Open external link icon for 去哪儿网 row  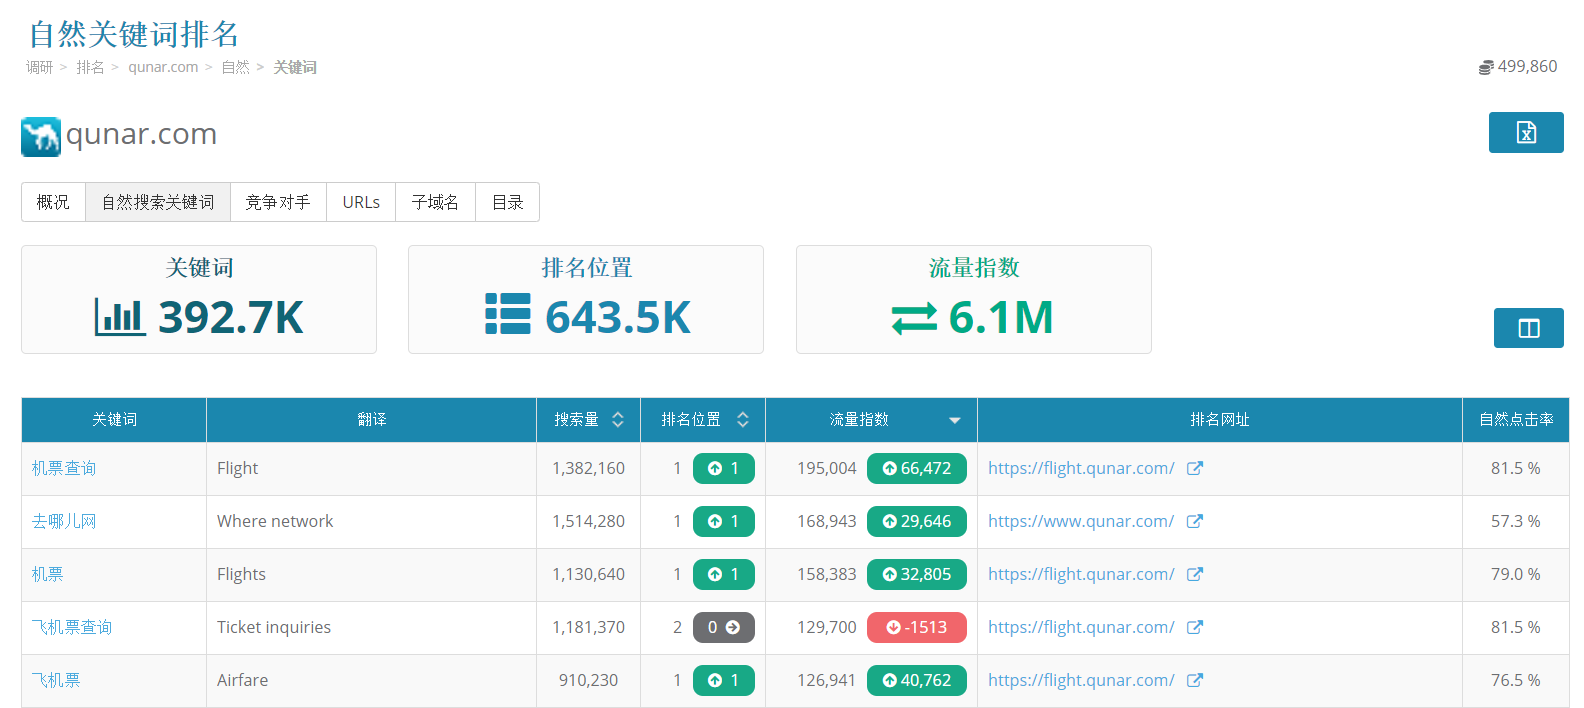pyautogui.click(x=1195, y=521)
